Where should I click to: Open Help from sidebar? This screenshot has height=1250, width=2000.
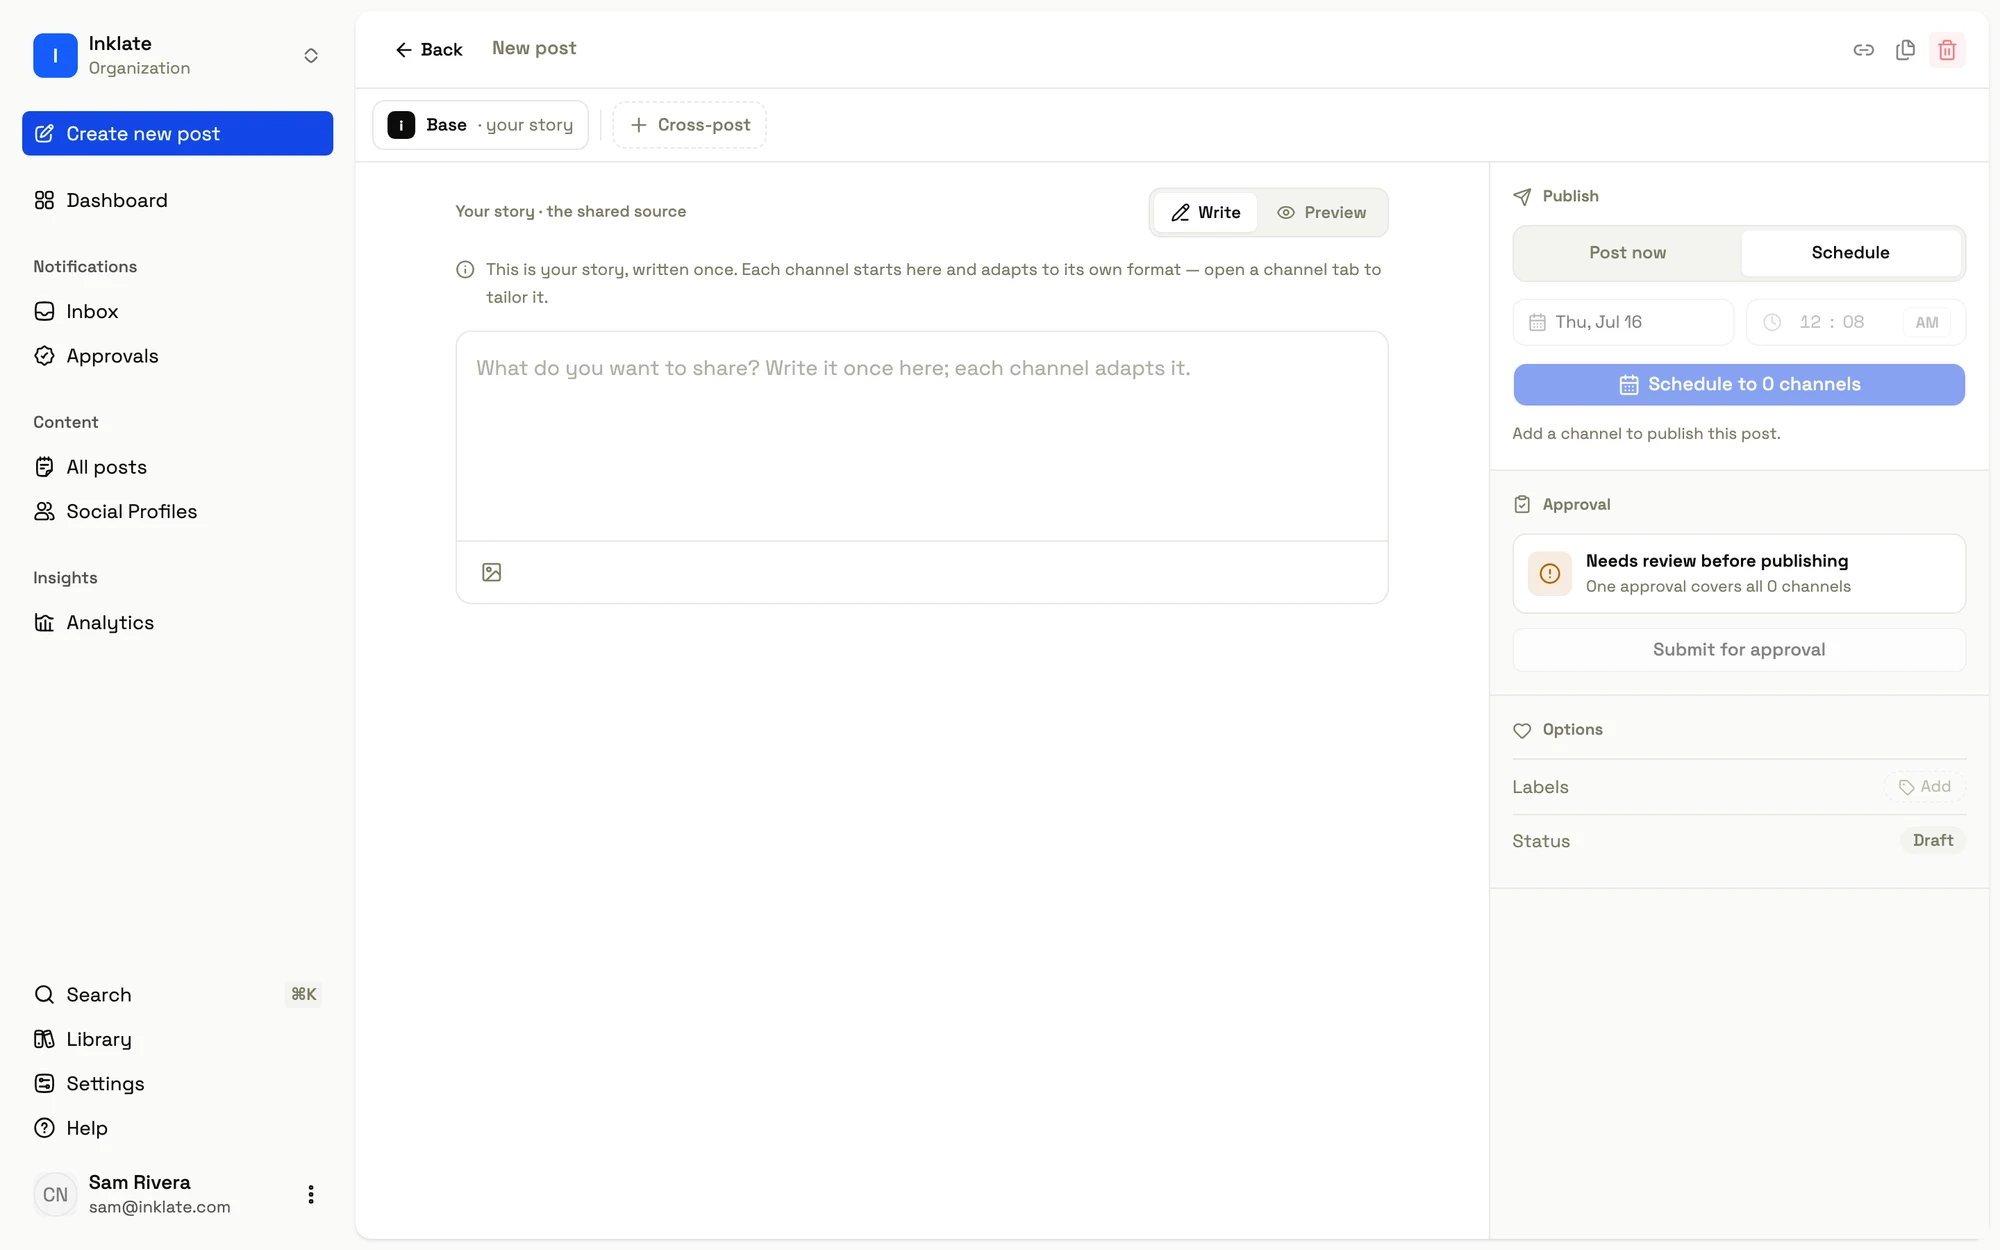pyautogui.click(x=177, y=1128)
